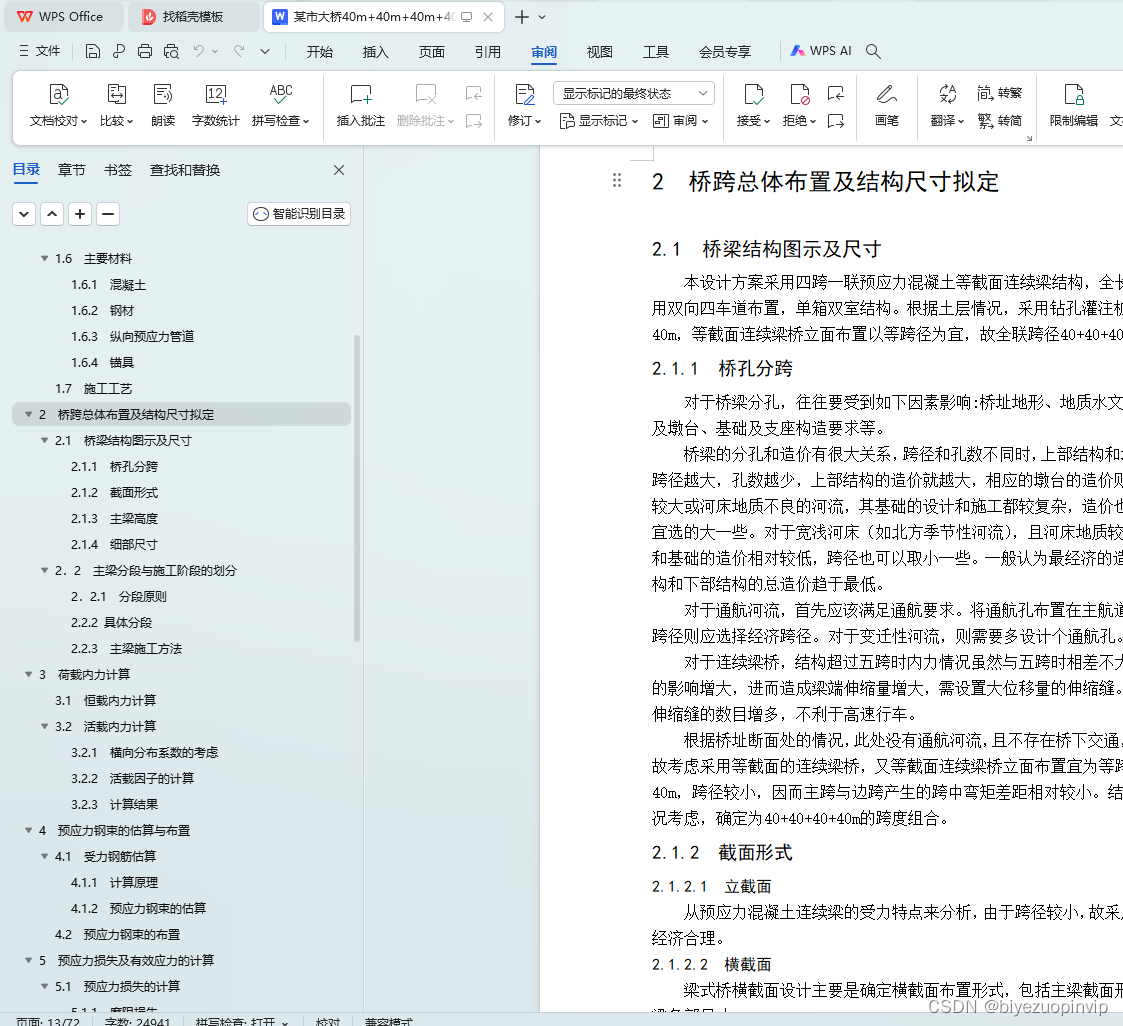Screen dimensions: 1123x1026
Task: Click the Undo arrow icon
Action: (198, 51)
